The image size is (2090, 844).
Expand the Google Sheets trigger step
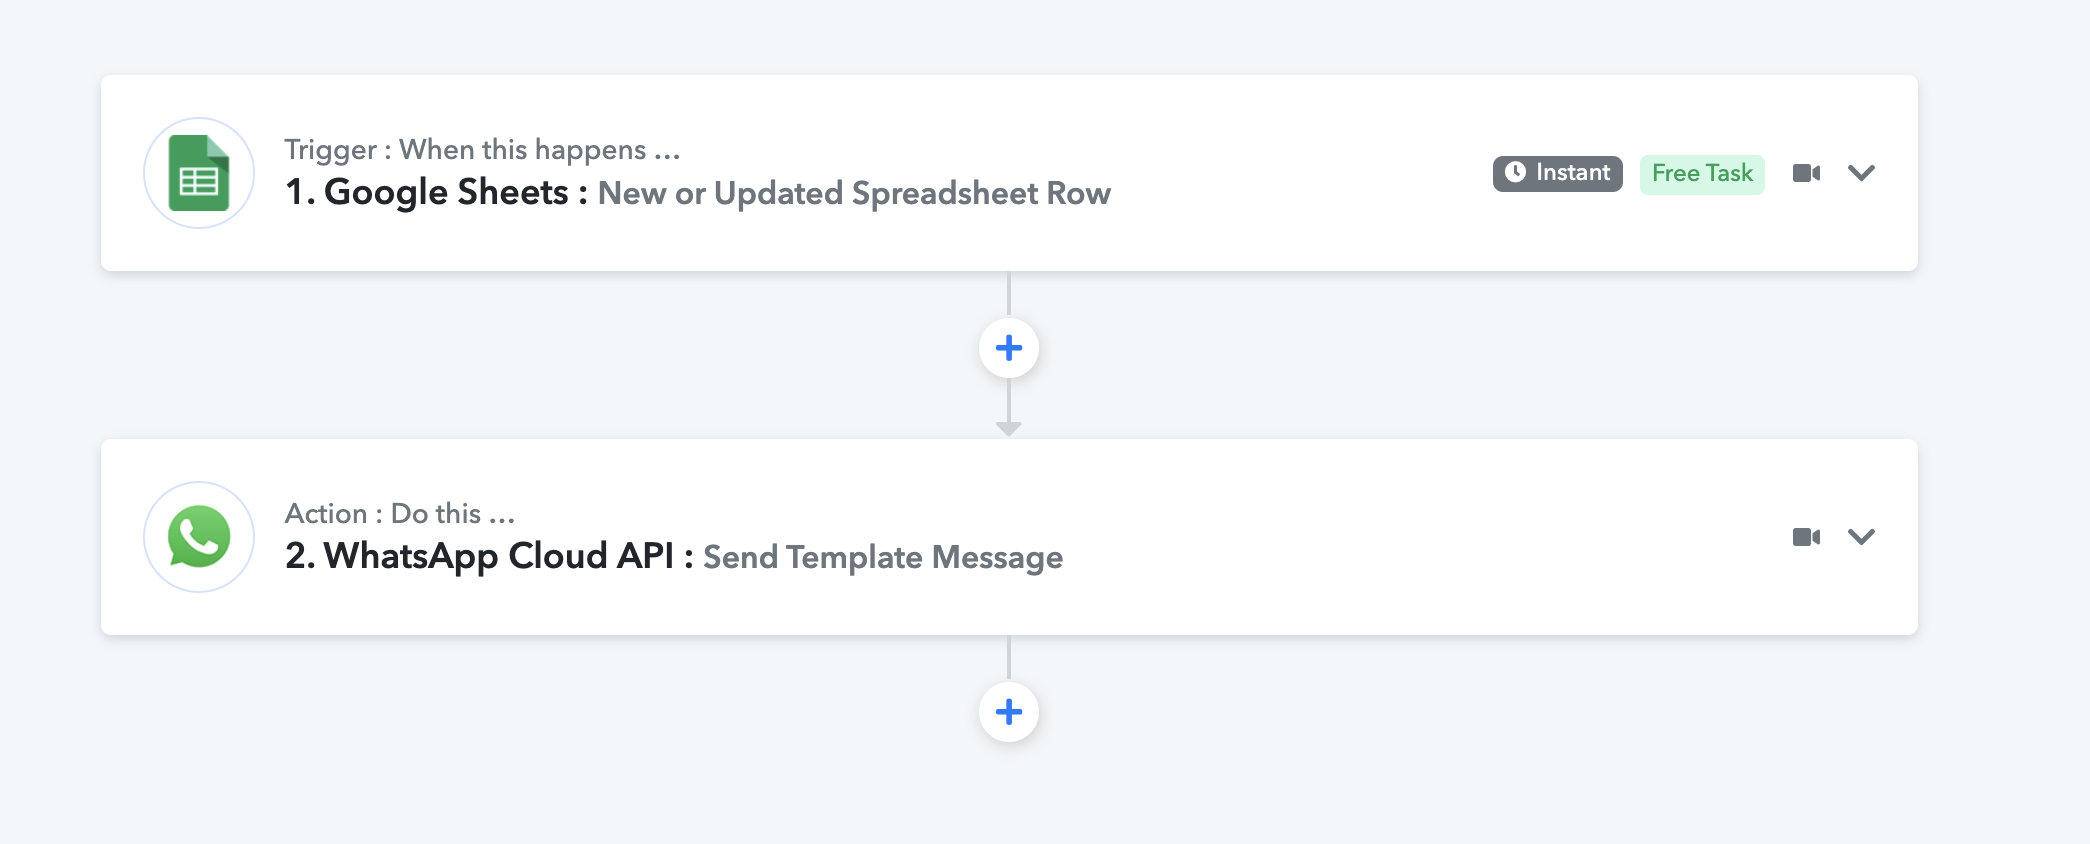[1861, 173]
